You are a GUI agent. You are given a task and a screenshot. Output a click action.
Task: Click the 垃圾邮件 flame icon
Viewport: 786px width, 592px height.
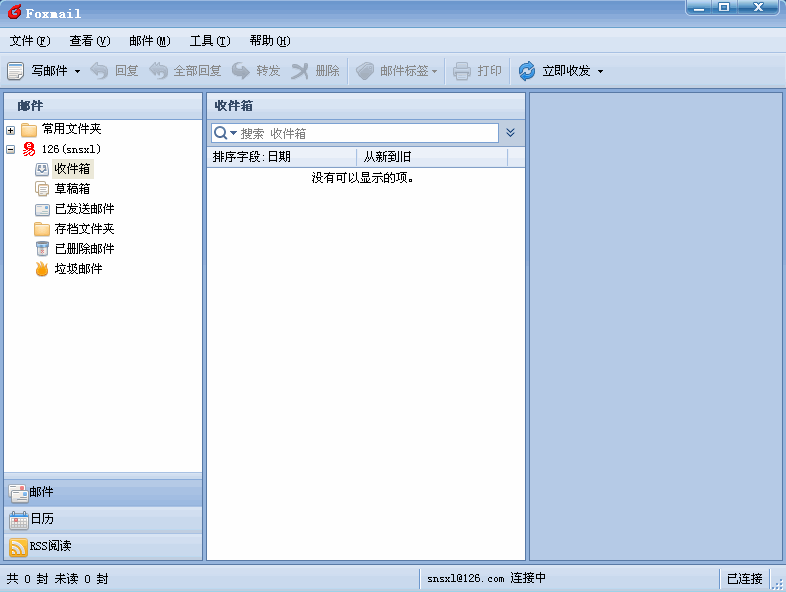[x=42, y=269]
